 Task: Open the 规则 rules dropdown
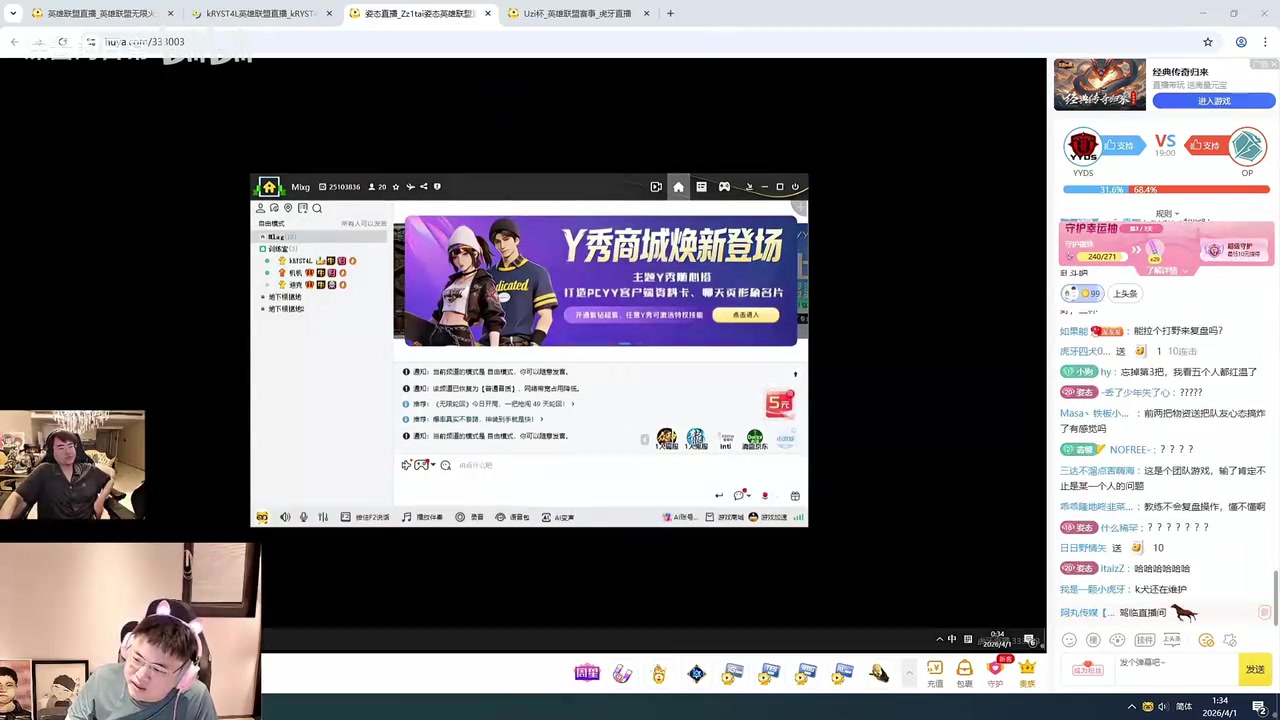1166,213
